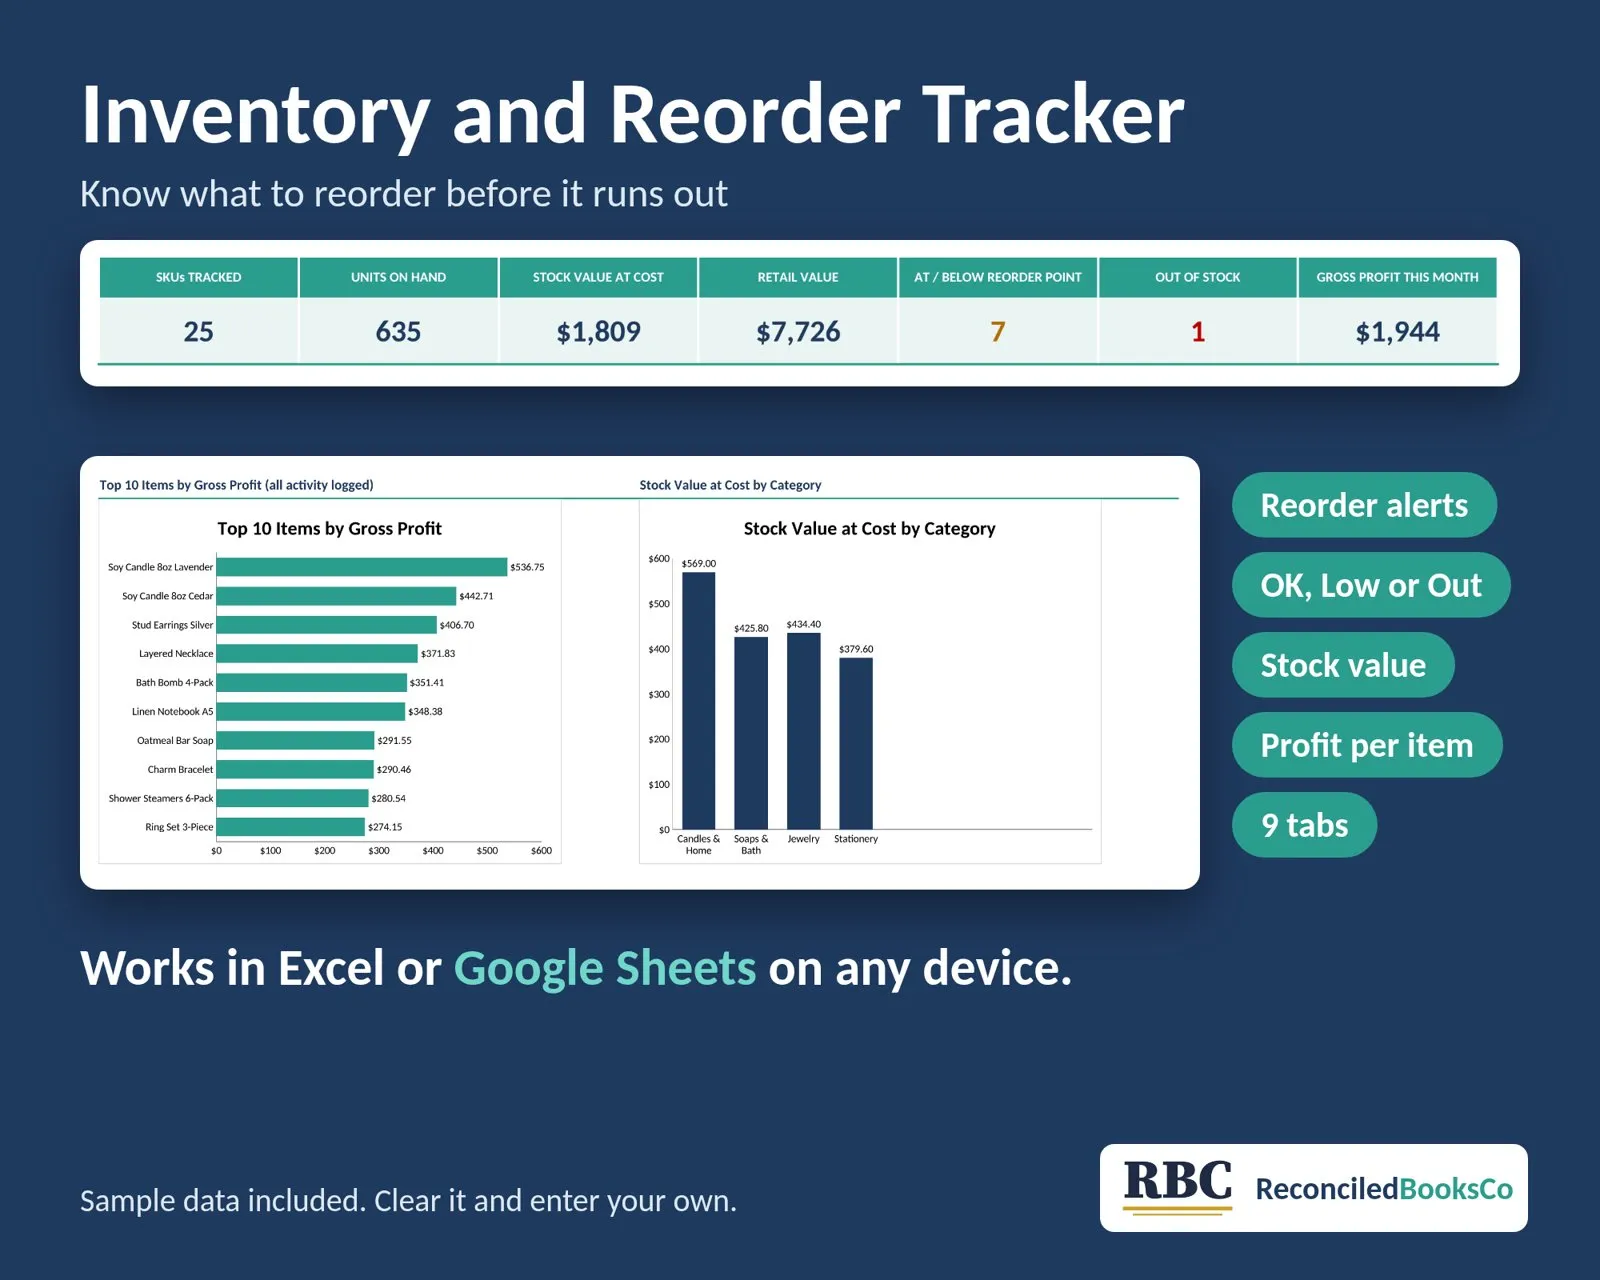The image size is (1600, 1280).
Task: Select the Linen Notebook A5 label
Action: pos(172,712)
